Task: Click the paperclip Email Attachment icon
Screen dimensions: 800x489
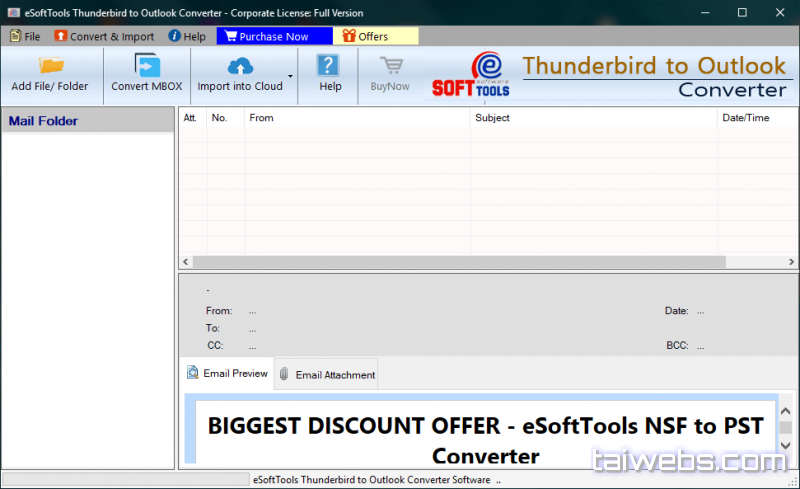Action: click(x=284, y=375)
